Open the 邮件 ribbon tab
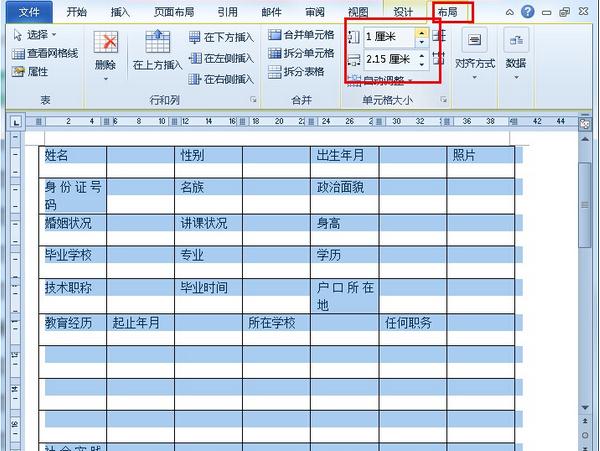600x451 pixels. coord(271,12)
